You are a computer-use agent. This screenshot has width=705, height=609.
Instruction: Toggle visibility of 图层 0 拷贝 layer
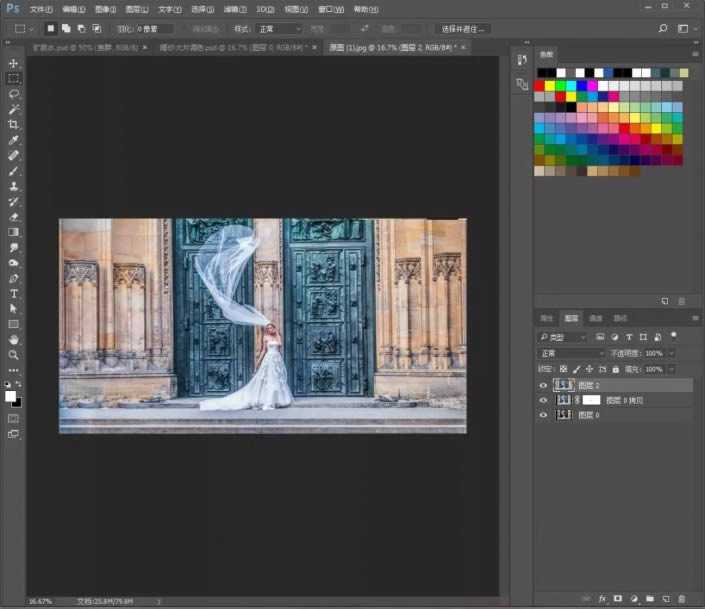pyautogui.click(x=544, y=400)
